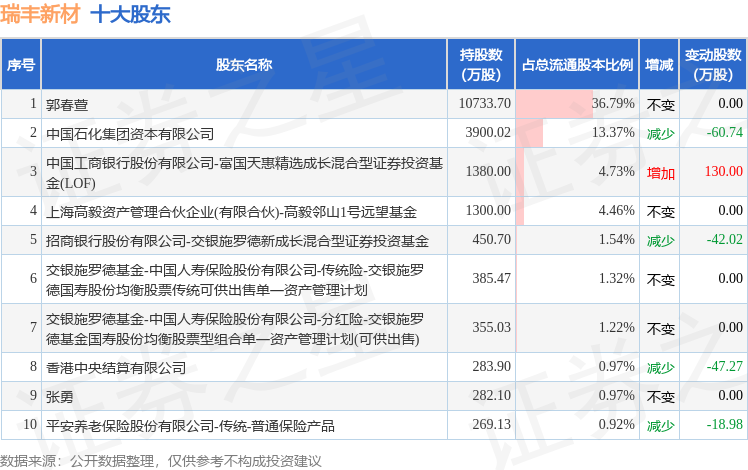Click 不变 status for 郭春萱
Viewport: 748px width, 470px height.
tap(661, 105)
